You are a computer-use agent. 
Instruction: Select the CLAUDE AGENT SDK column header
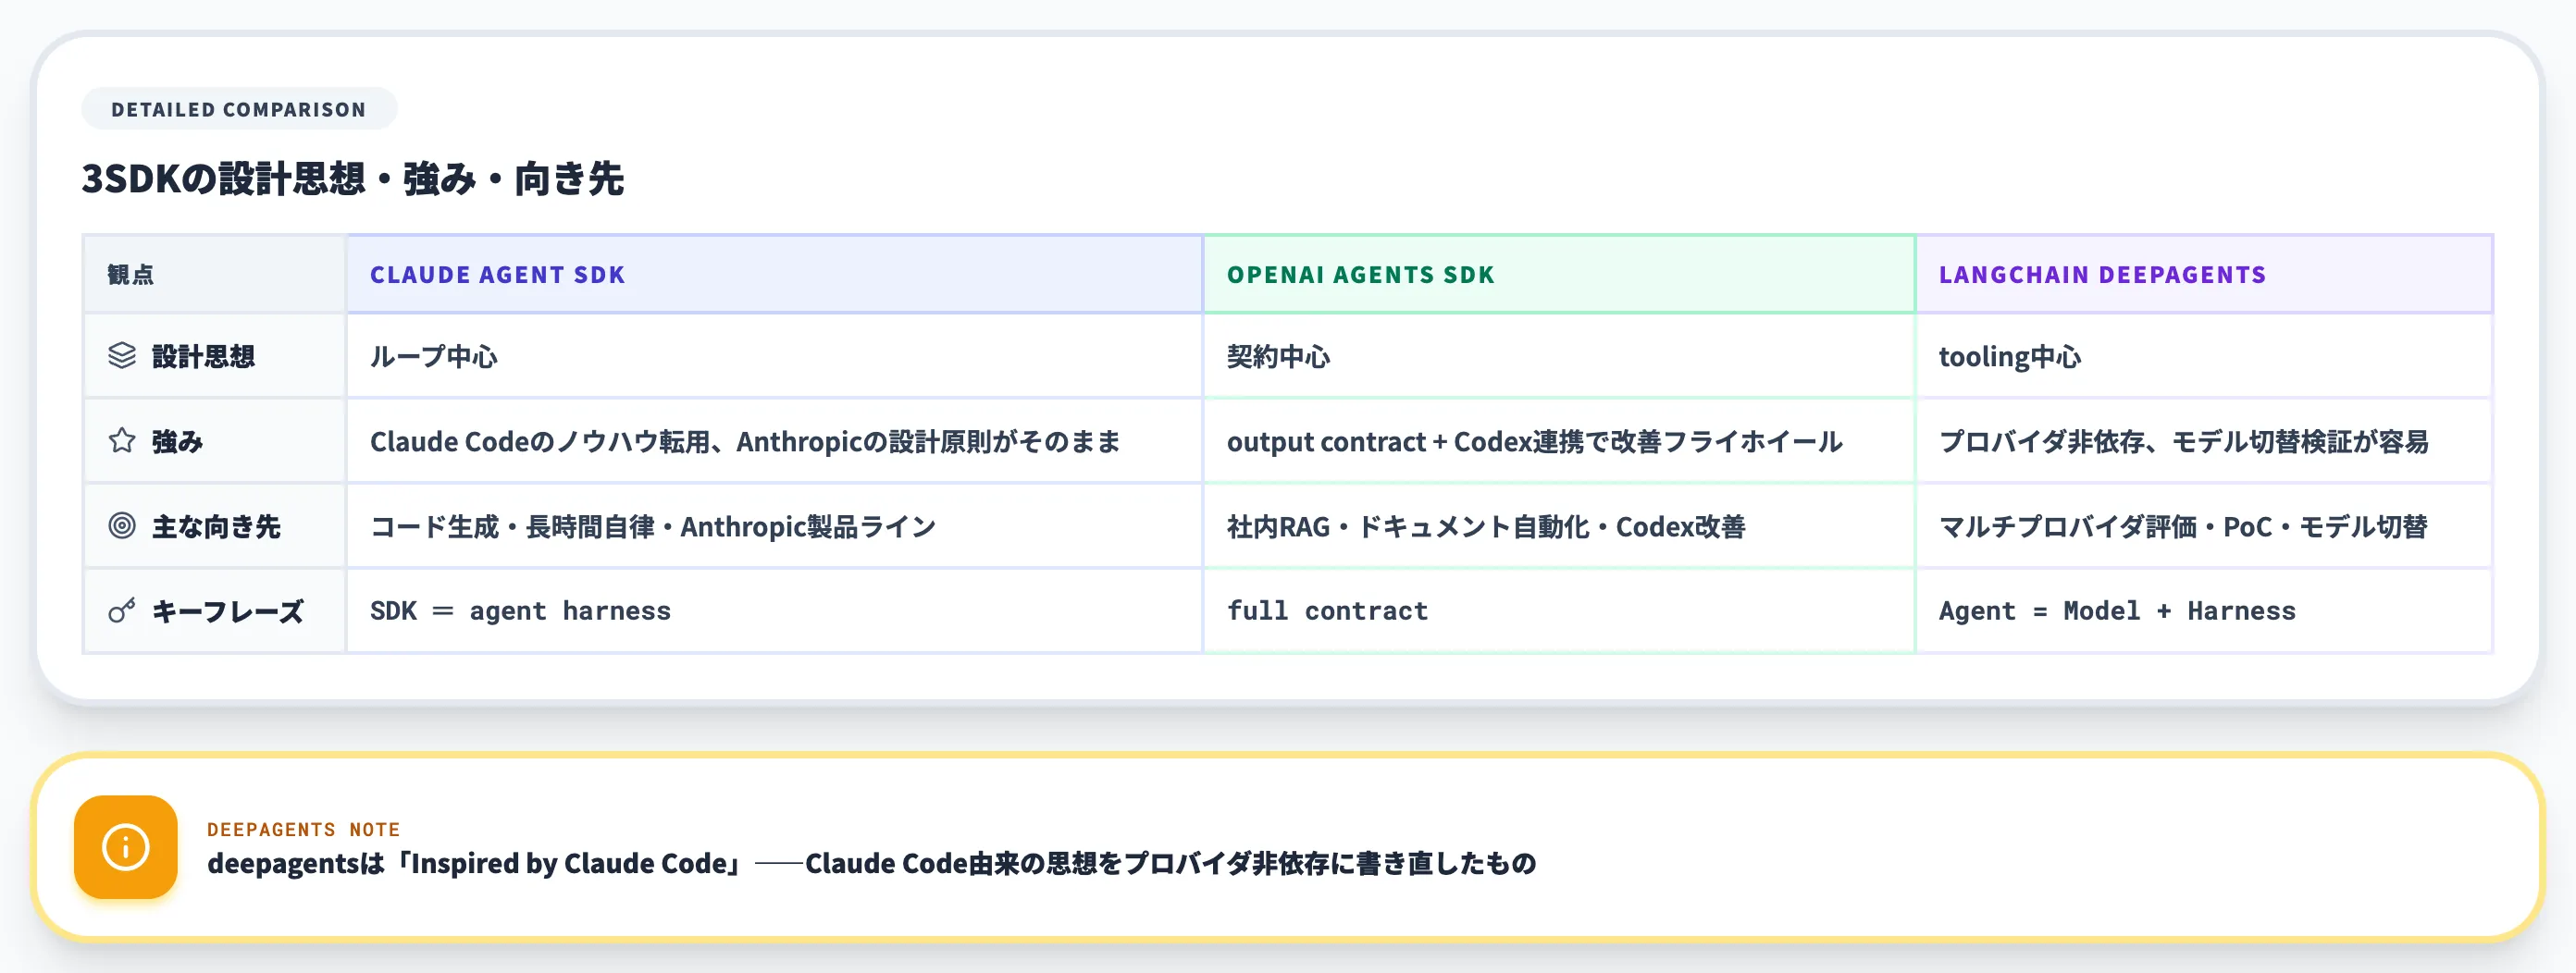[774, 274]
